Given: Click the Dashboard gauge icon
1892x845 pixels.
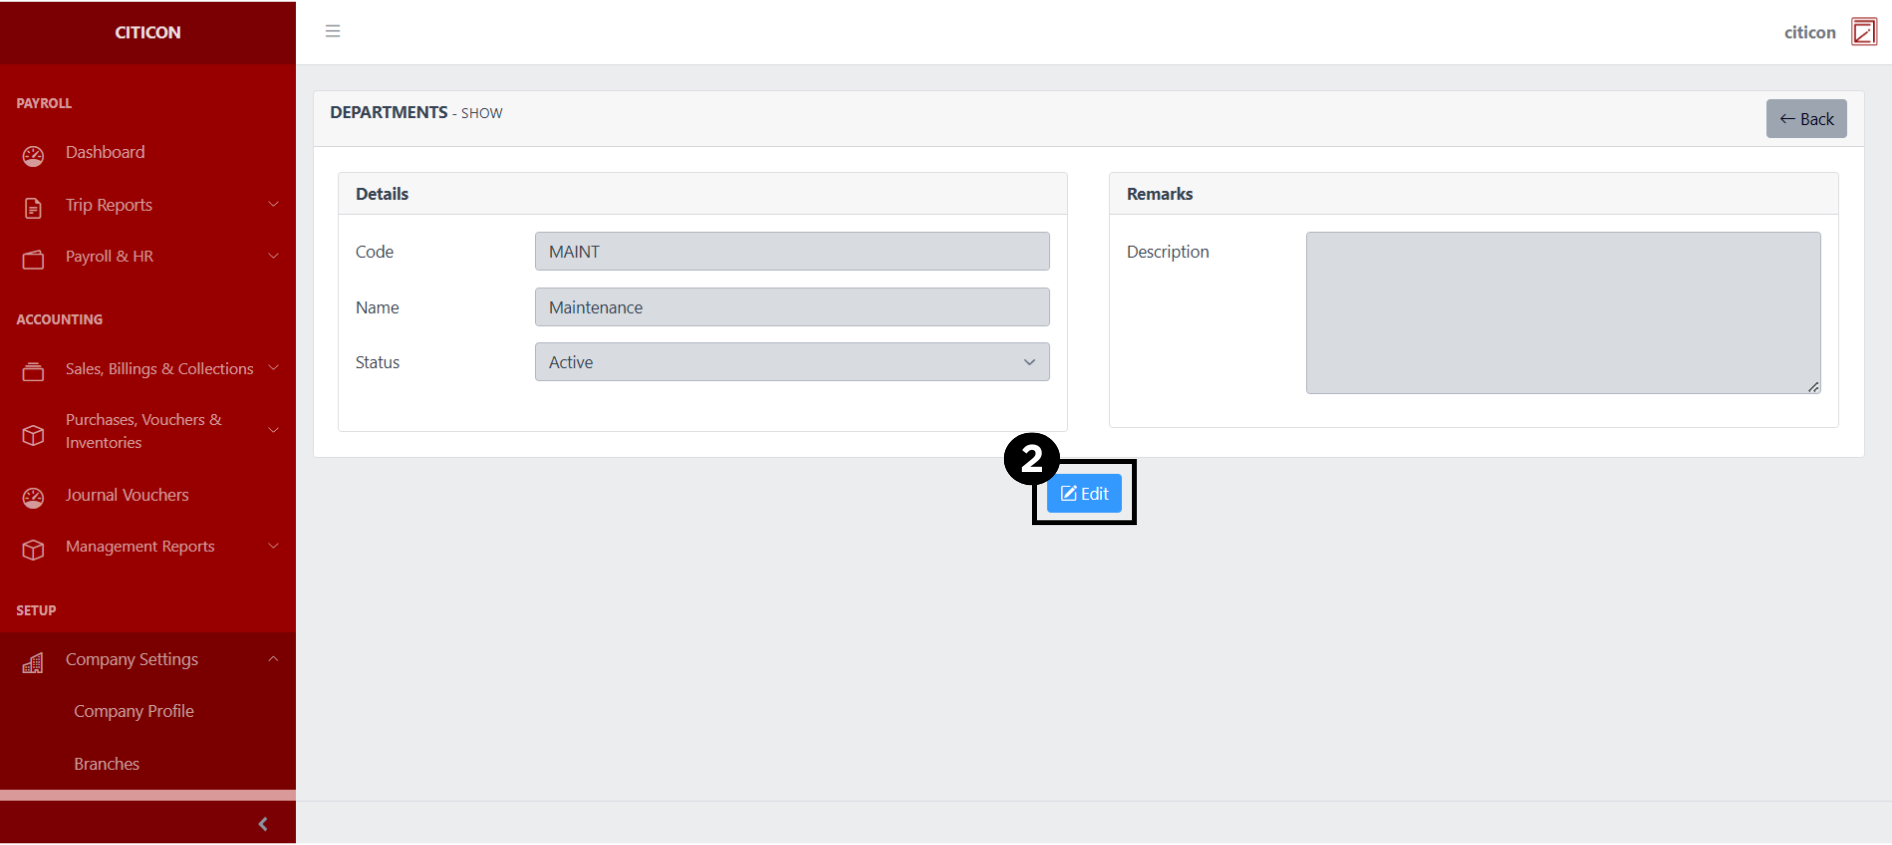Looking at the screenshot, I should pos(34,155).
